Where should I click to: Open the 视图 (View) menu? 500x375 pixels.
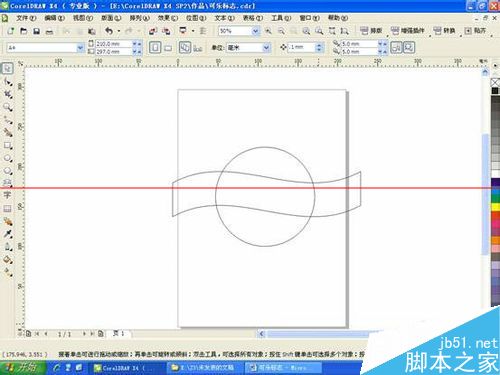pos(83,18)
